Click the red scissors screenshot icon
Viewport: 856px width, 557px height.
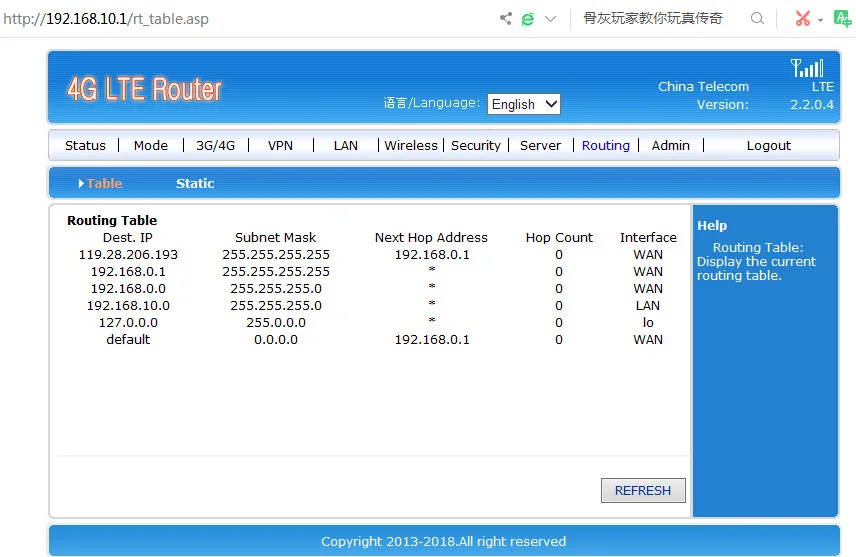(x=802, y=19)
